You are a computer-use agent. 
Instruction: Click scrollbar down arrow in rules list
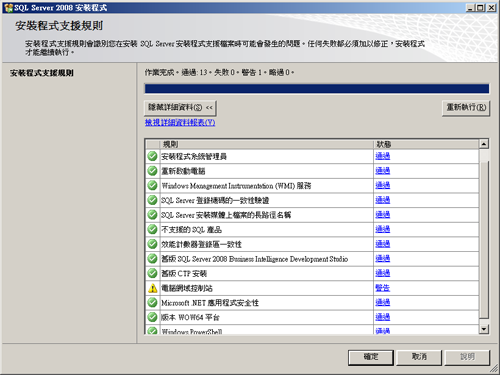(x=484, y=329)
